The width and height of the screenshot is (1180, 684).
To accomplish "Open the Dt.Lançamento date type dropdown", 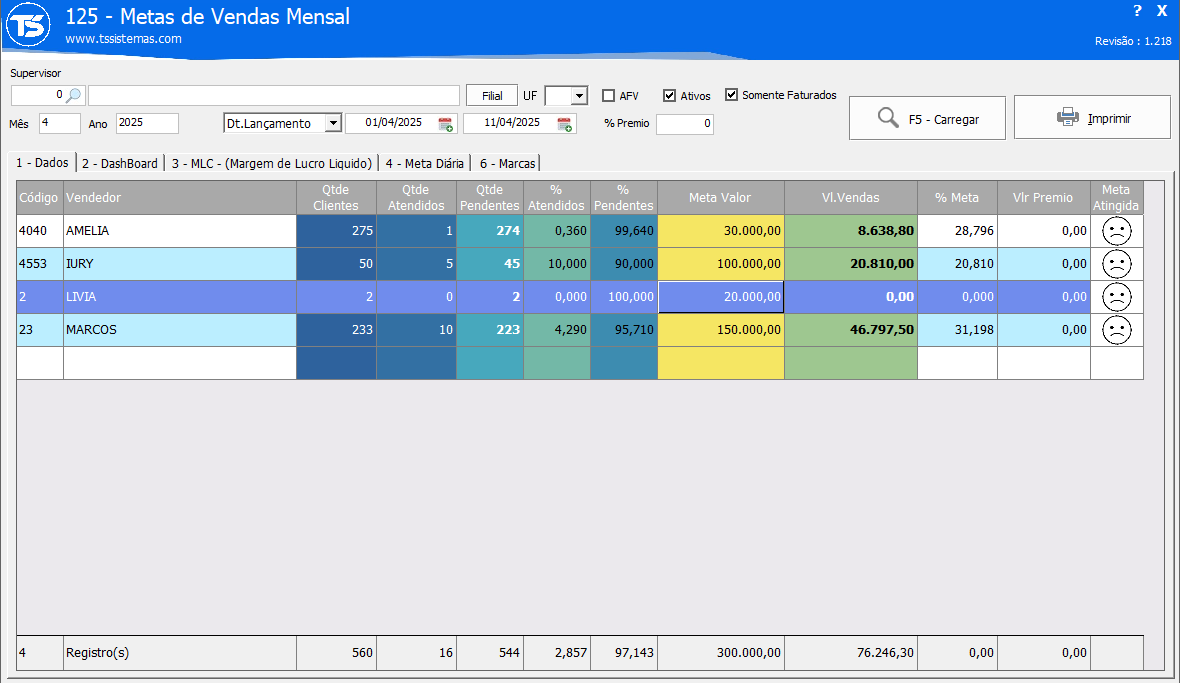I will pos(333,124).
